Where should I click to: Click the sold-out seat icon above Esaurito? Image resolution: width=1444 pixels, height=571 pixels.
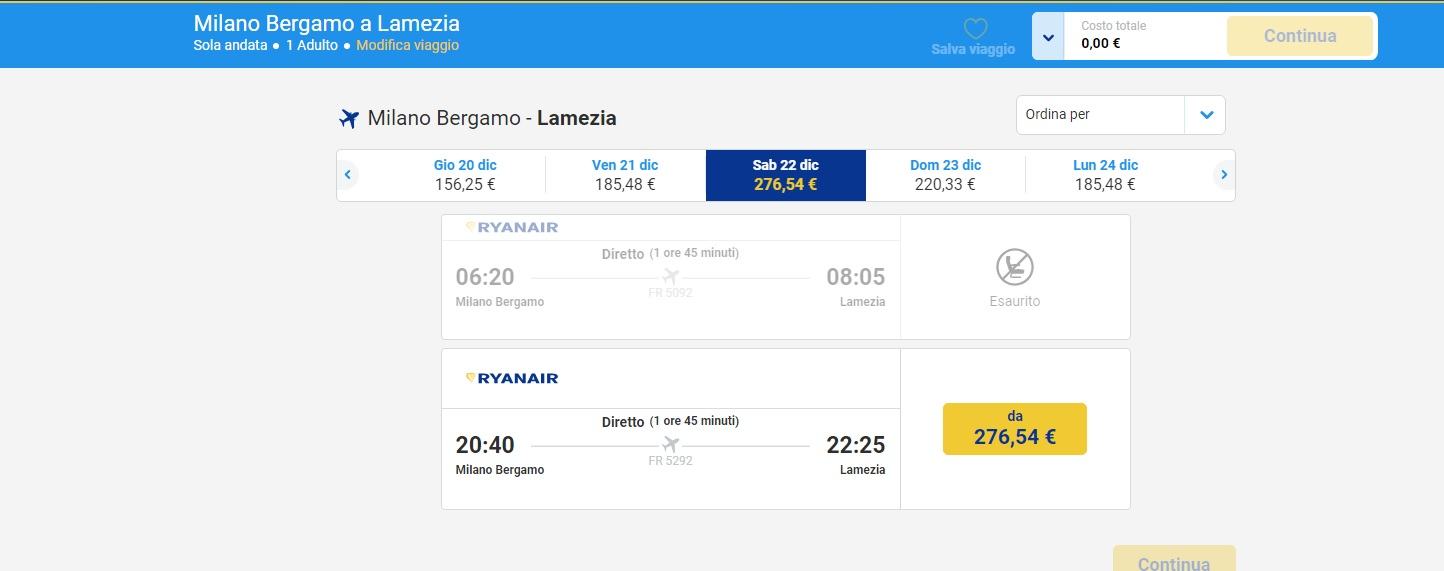[1014, 267]
